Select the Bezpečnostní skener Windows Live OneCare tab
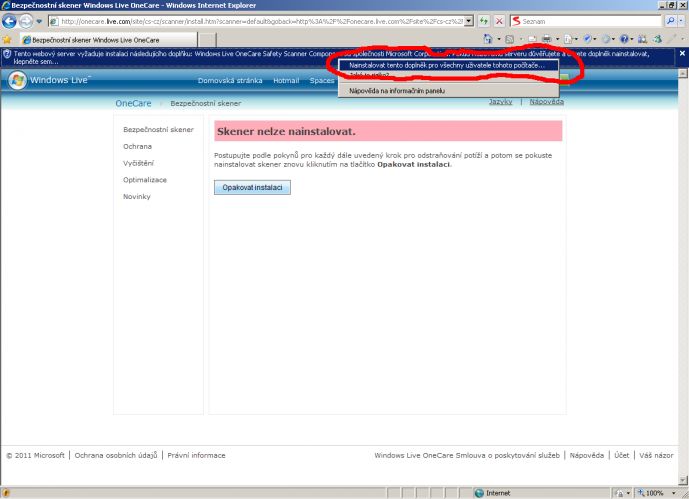Screen dimensions: 689x499 point(109,40)
